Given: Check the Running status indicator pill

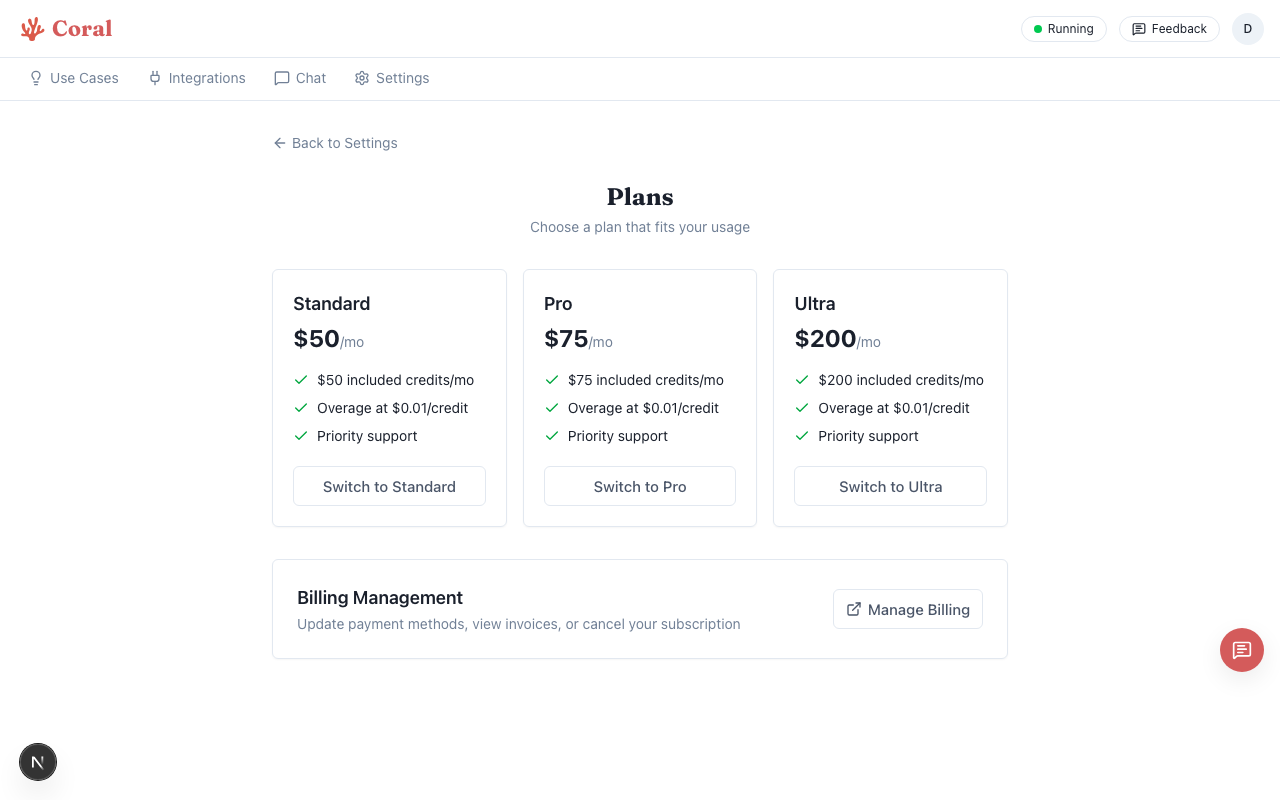Looking at the screenshot, I should tap(1063, 29).
